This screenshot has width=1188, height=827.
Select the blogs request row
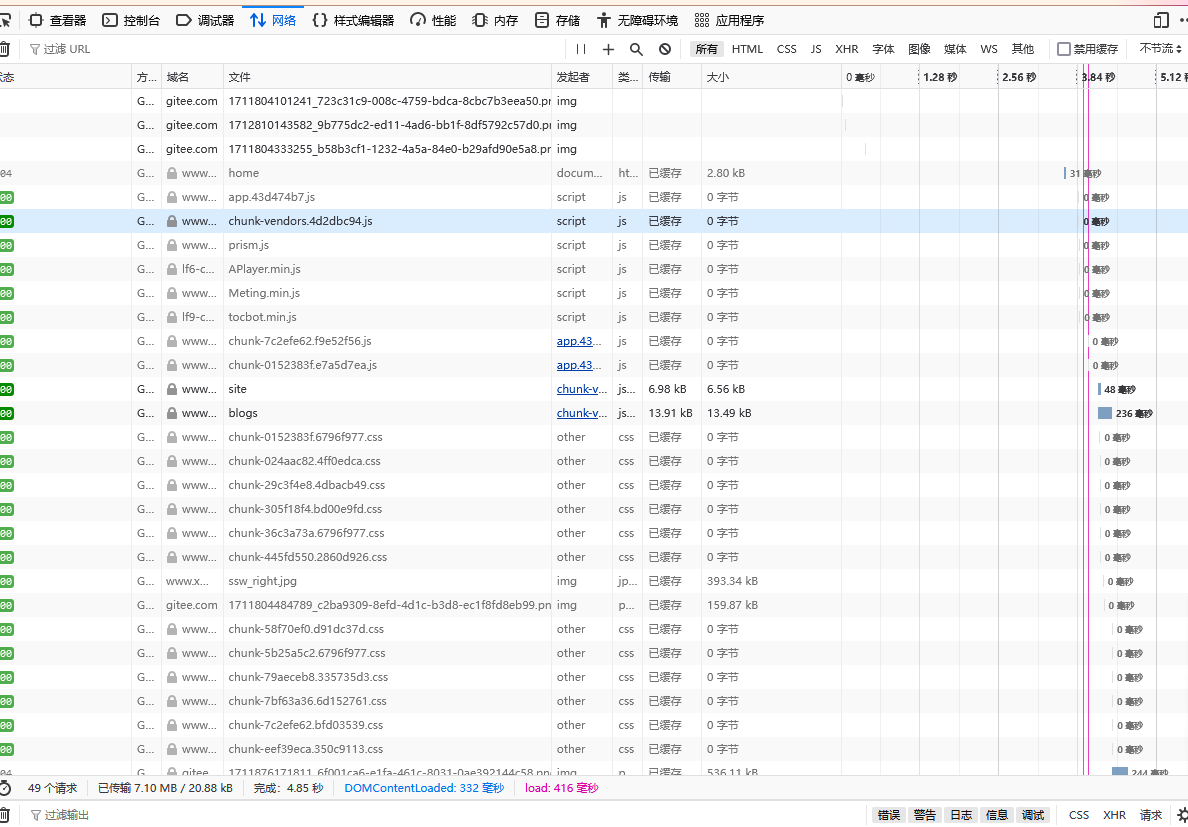[594, 413]
